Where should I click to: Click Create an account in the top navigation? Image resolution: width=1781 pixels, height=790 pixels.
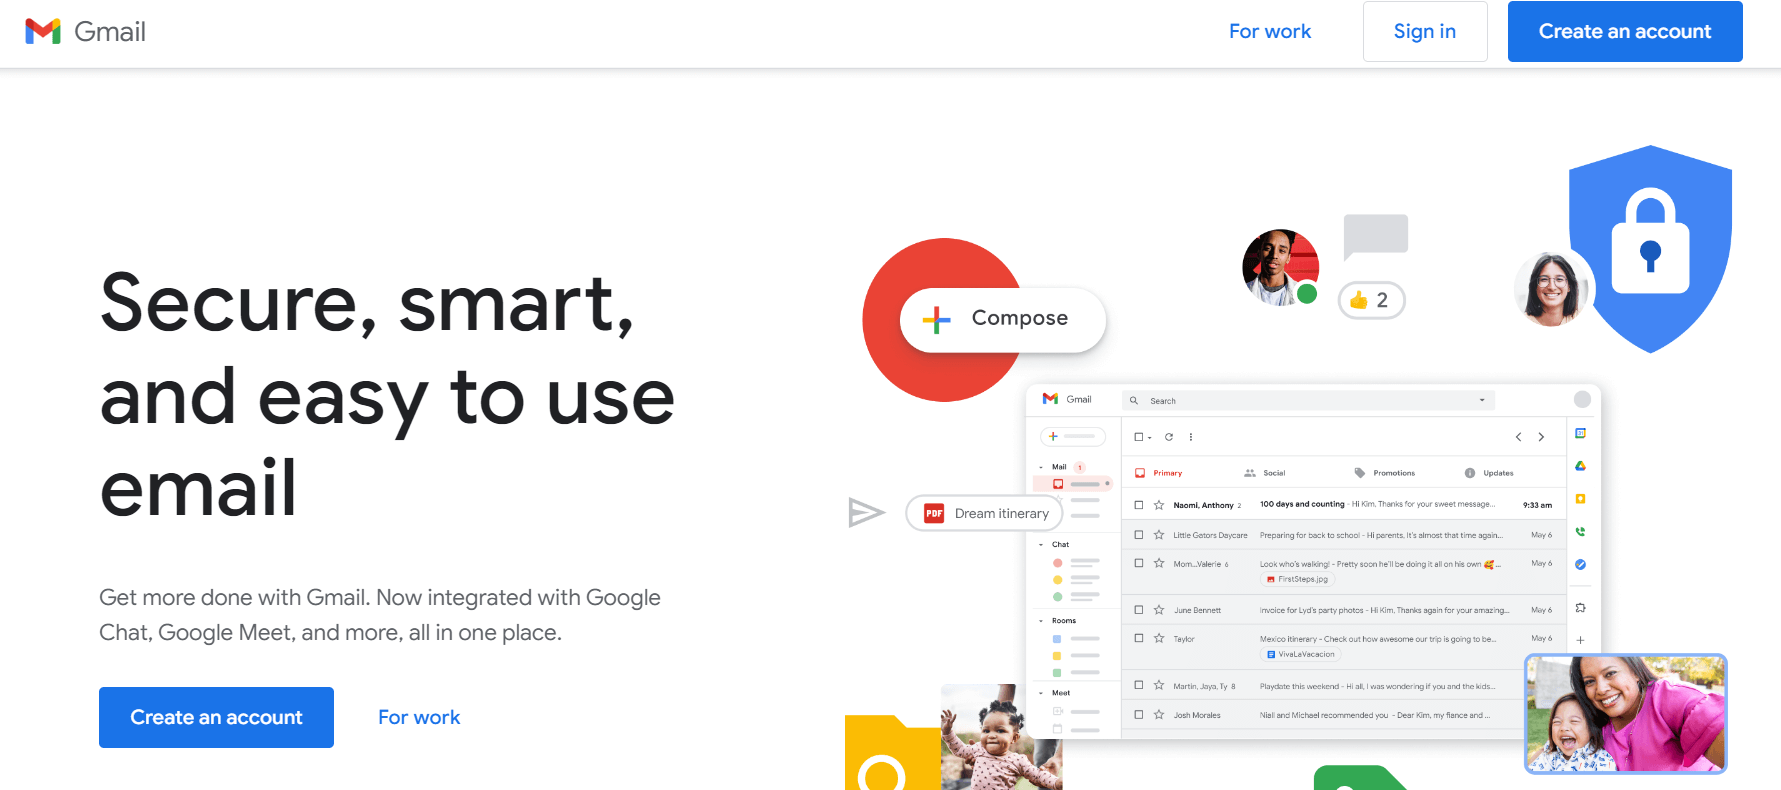(1625, 32)
